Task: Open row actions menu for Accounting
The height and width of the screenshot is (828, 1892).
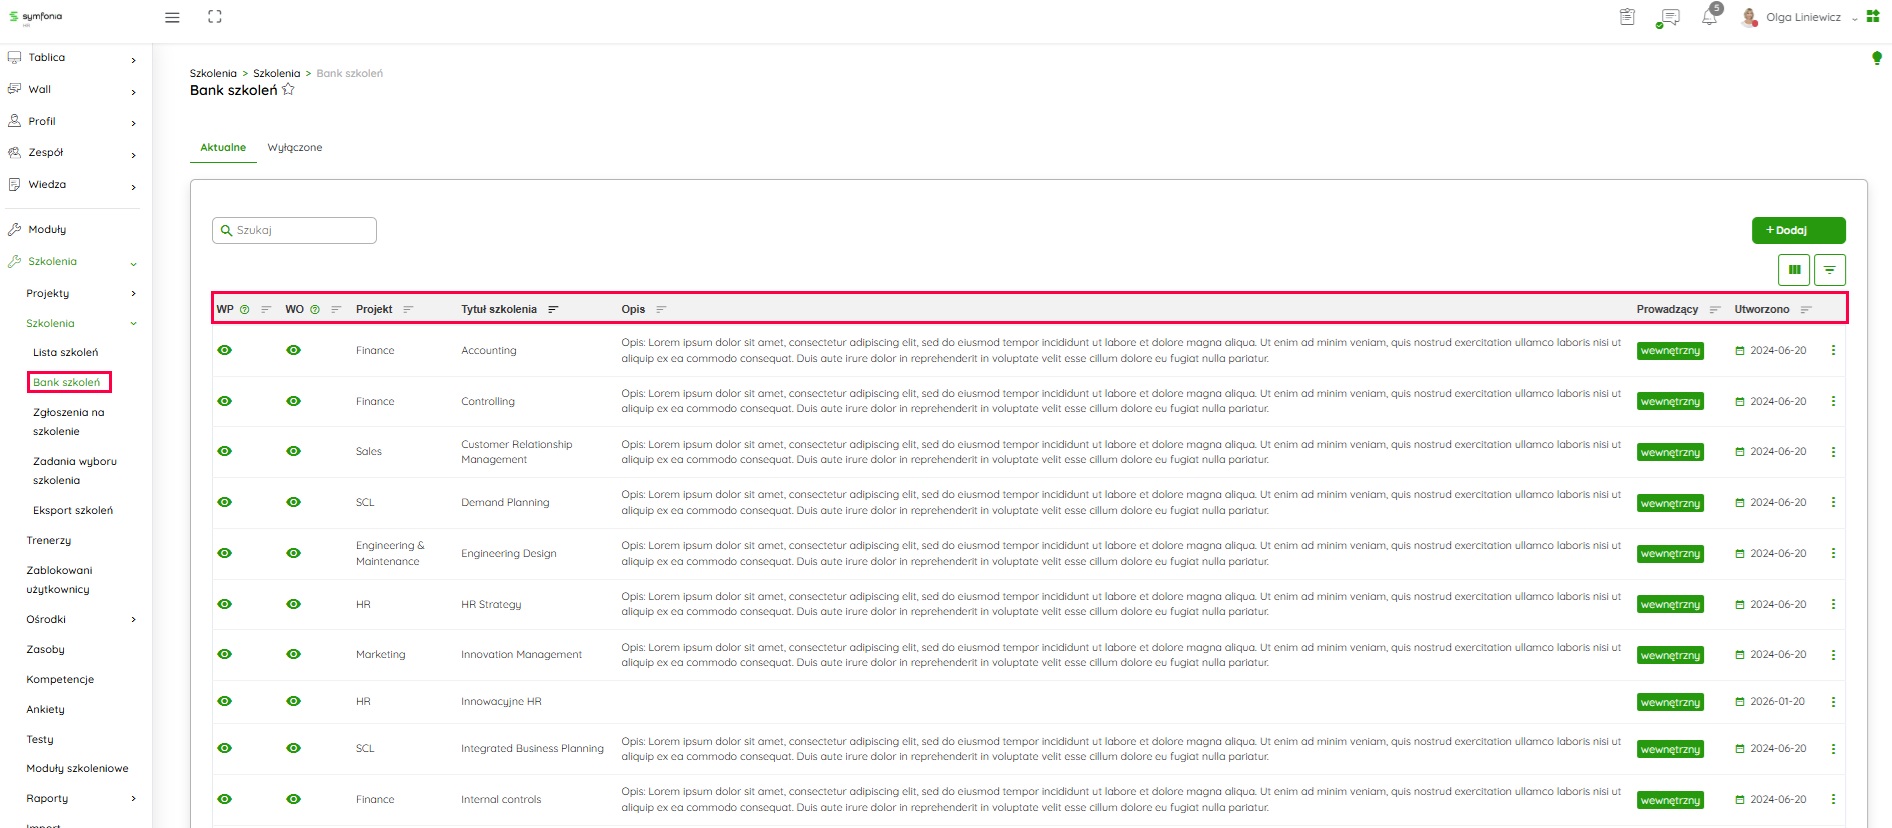Action: (x=1833, y=351)
